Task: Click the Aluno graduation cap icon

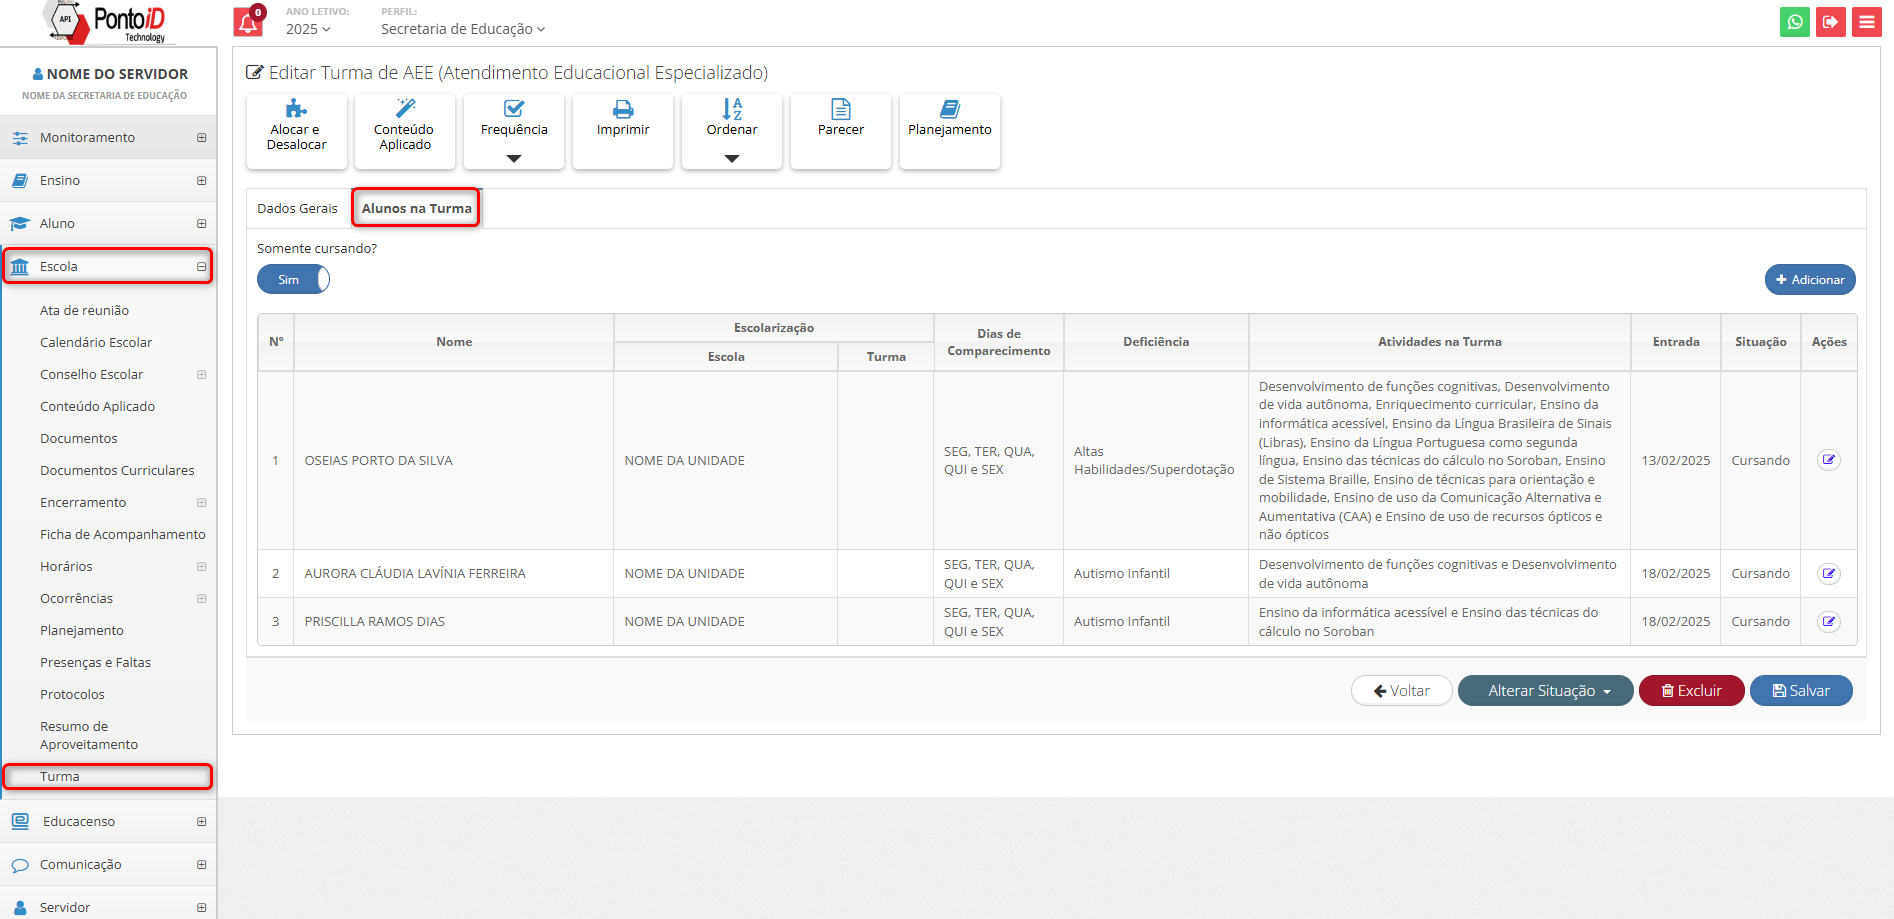Action: coord(20,224)
